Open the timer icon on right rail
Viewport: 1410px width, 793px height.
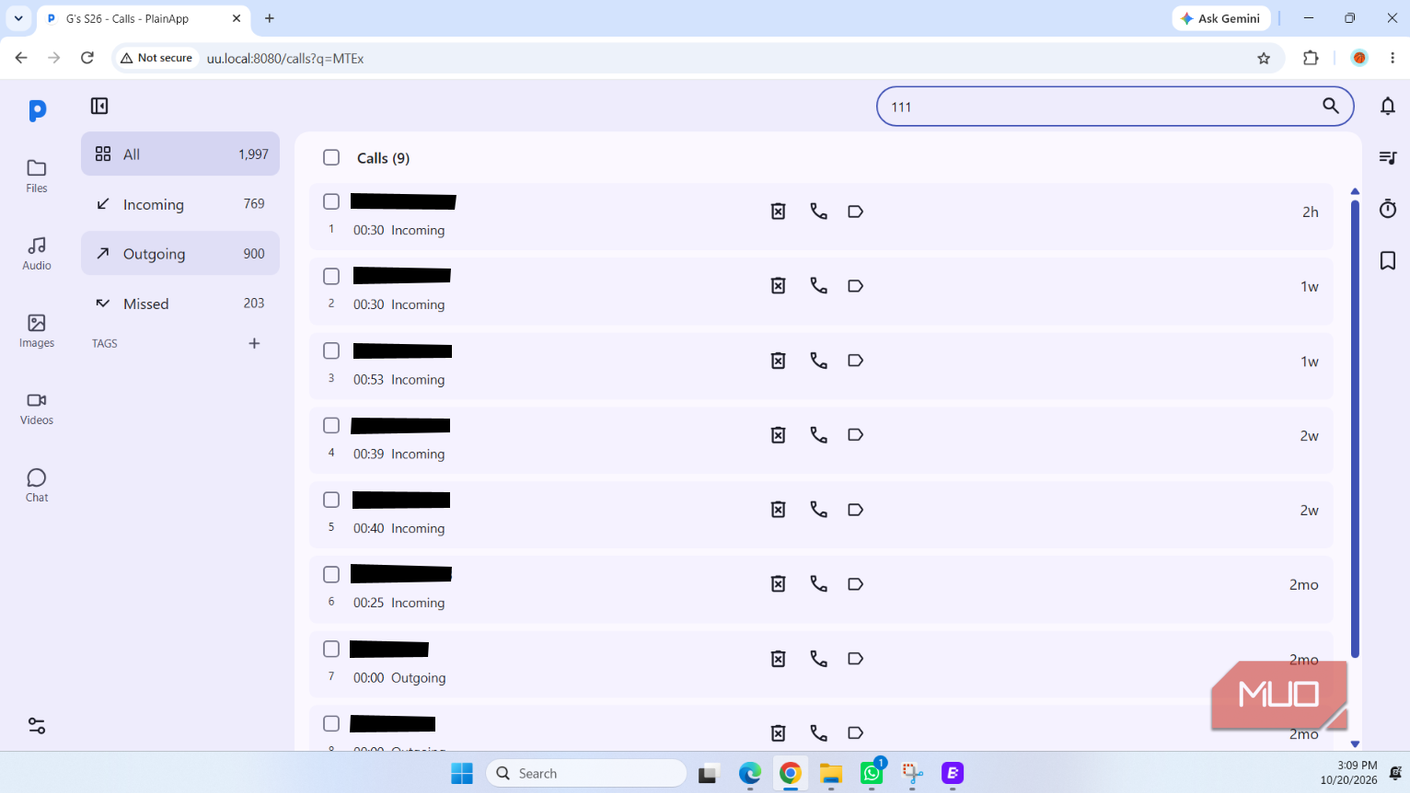tap(1388, 208)
